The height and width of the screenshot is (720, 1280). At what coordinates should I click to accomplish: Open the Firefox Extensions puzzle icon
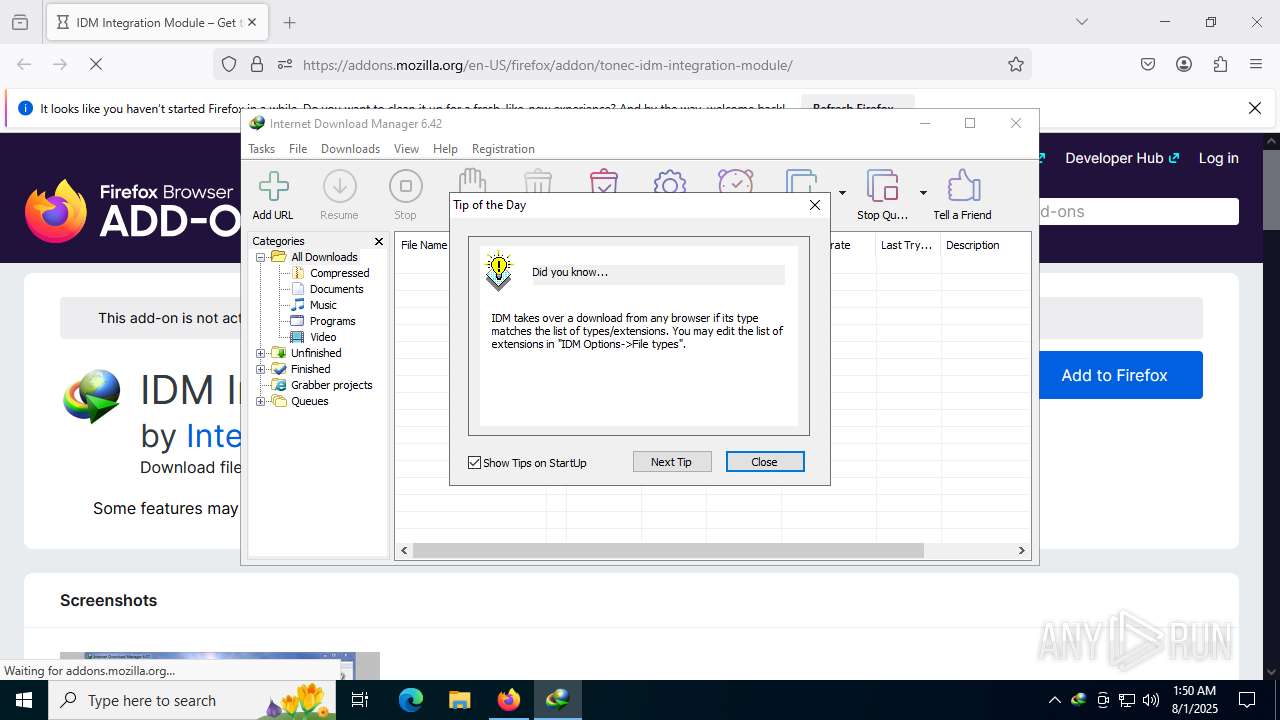click(x=1220, y=64)
